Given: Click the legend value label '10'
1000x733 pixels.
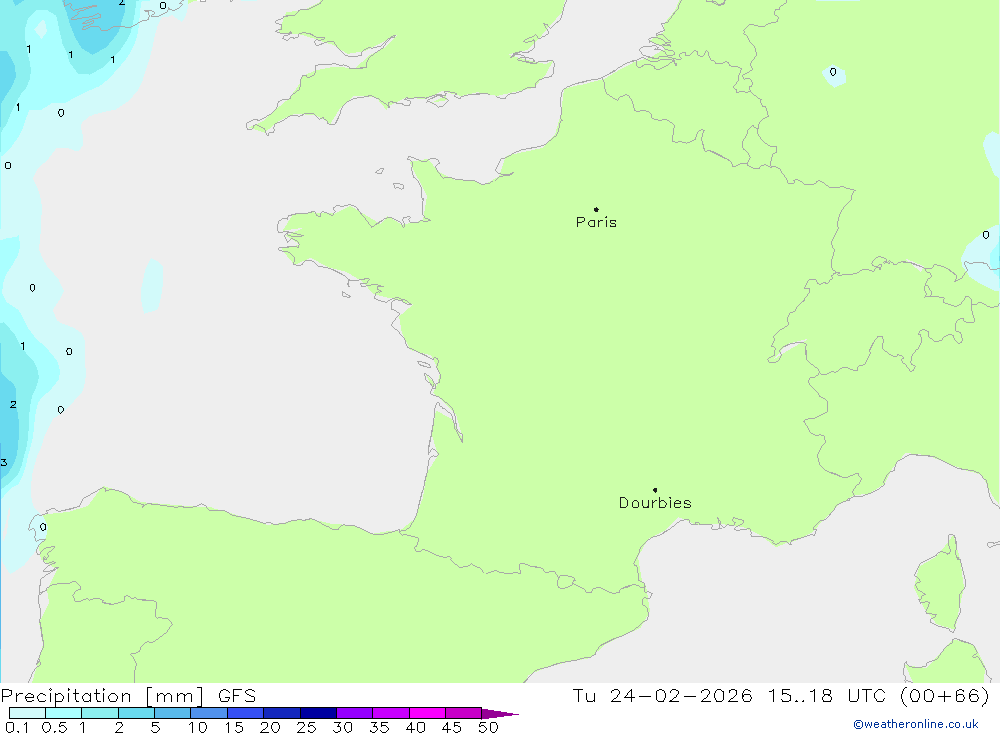Looking at the screenshot, I should [x=198, y=727].
